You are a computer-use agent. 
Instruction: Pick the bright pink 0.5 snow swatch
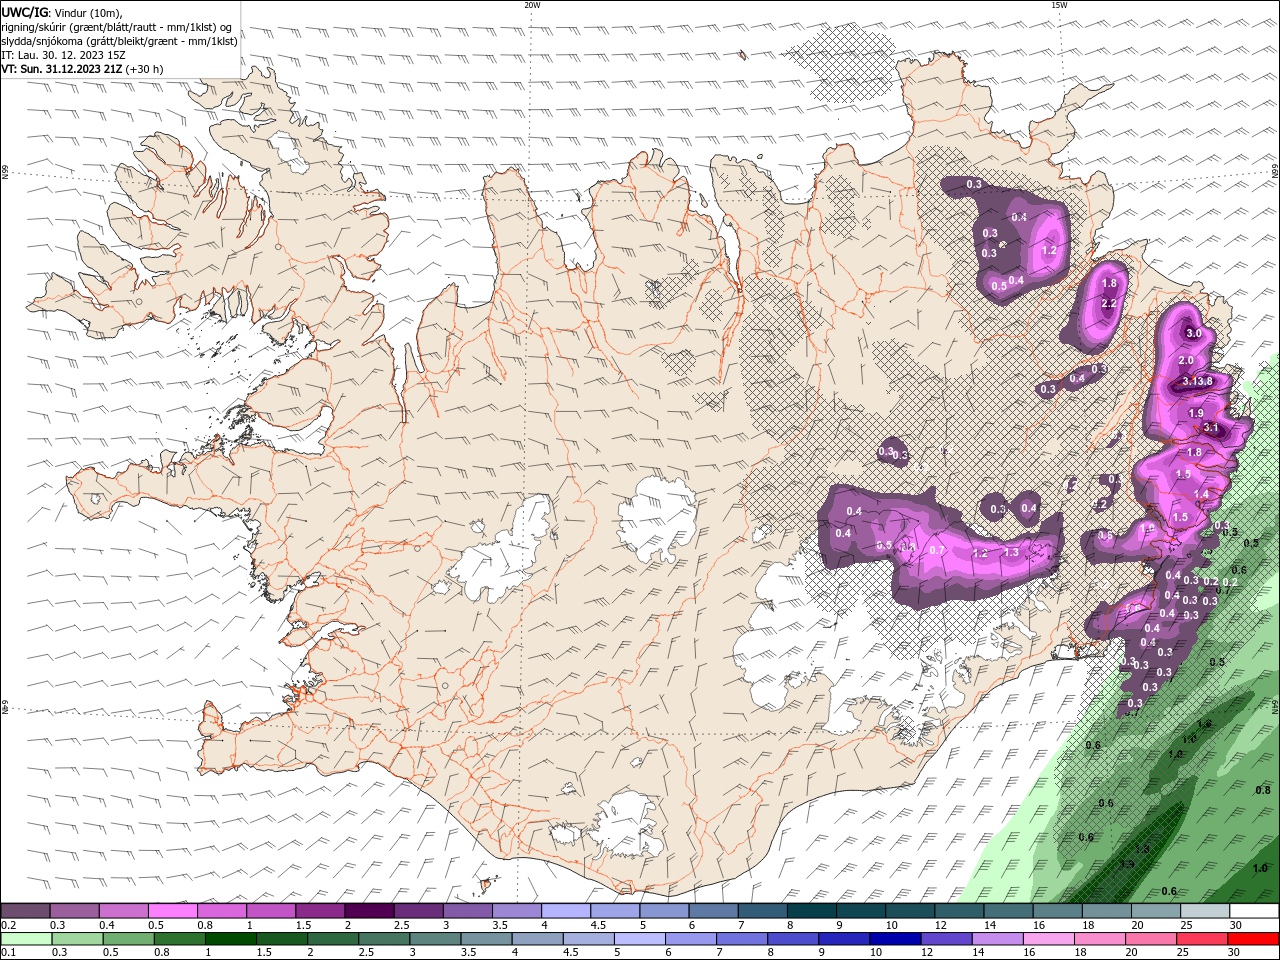173,911
